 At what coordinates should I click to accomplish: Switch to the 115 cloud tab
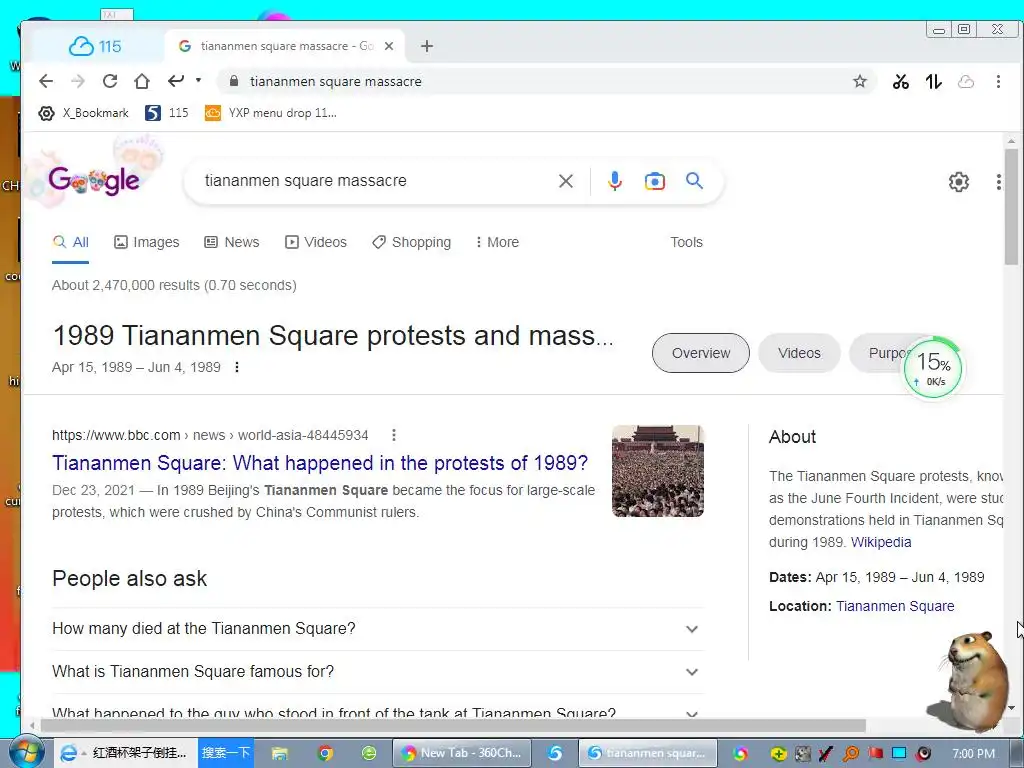95,46
